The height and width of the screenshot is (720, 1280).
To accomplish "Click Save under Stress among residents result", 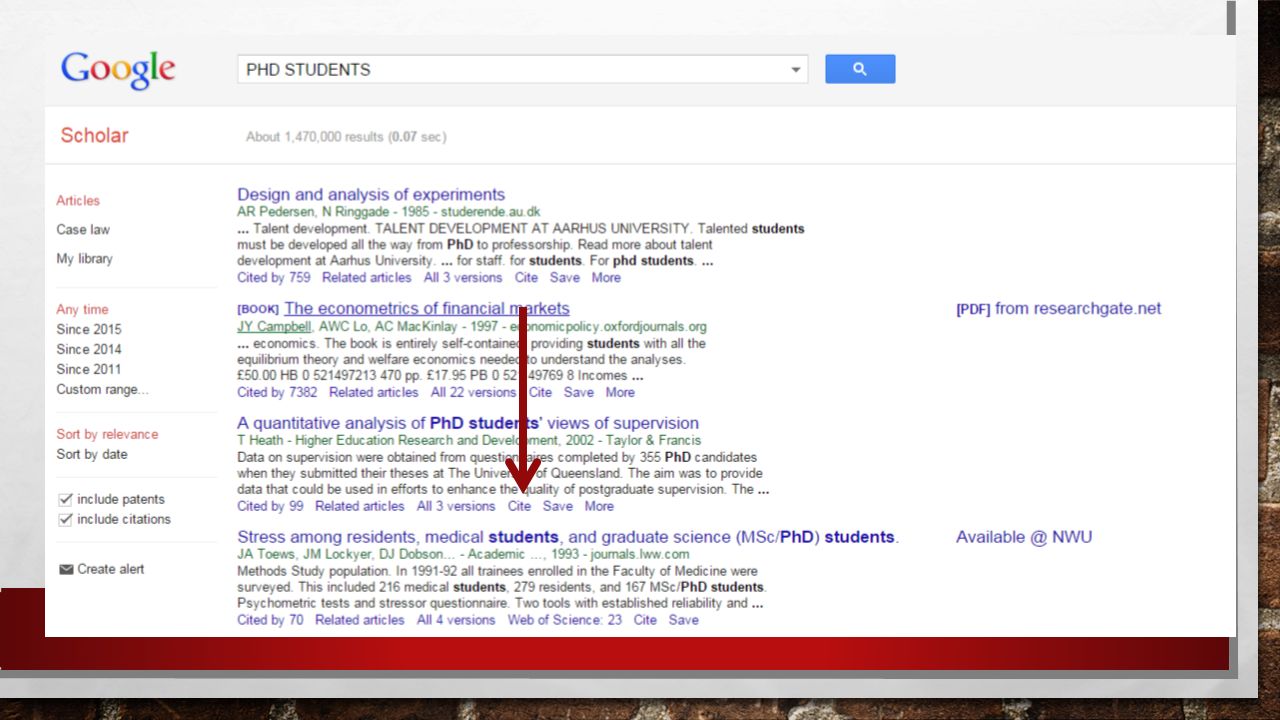I will (x=684, y=620).
